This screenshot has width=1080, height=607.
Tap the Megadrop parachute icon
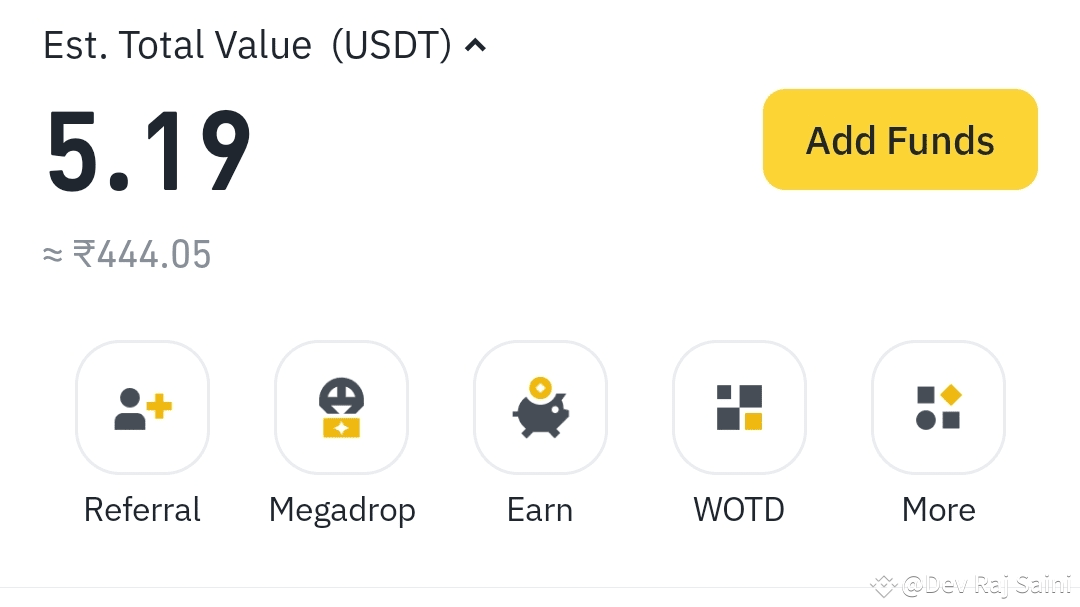point(341,407)
